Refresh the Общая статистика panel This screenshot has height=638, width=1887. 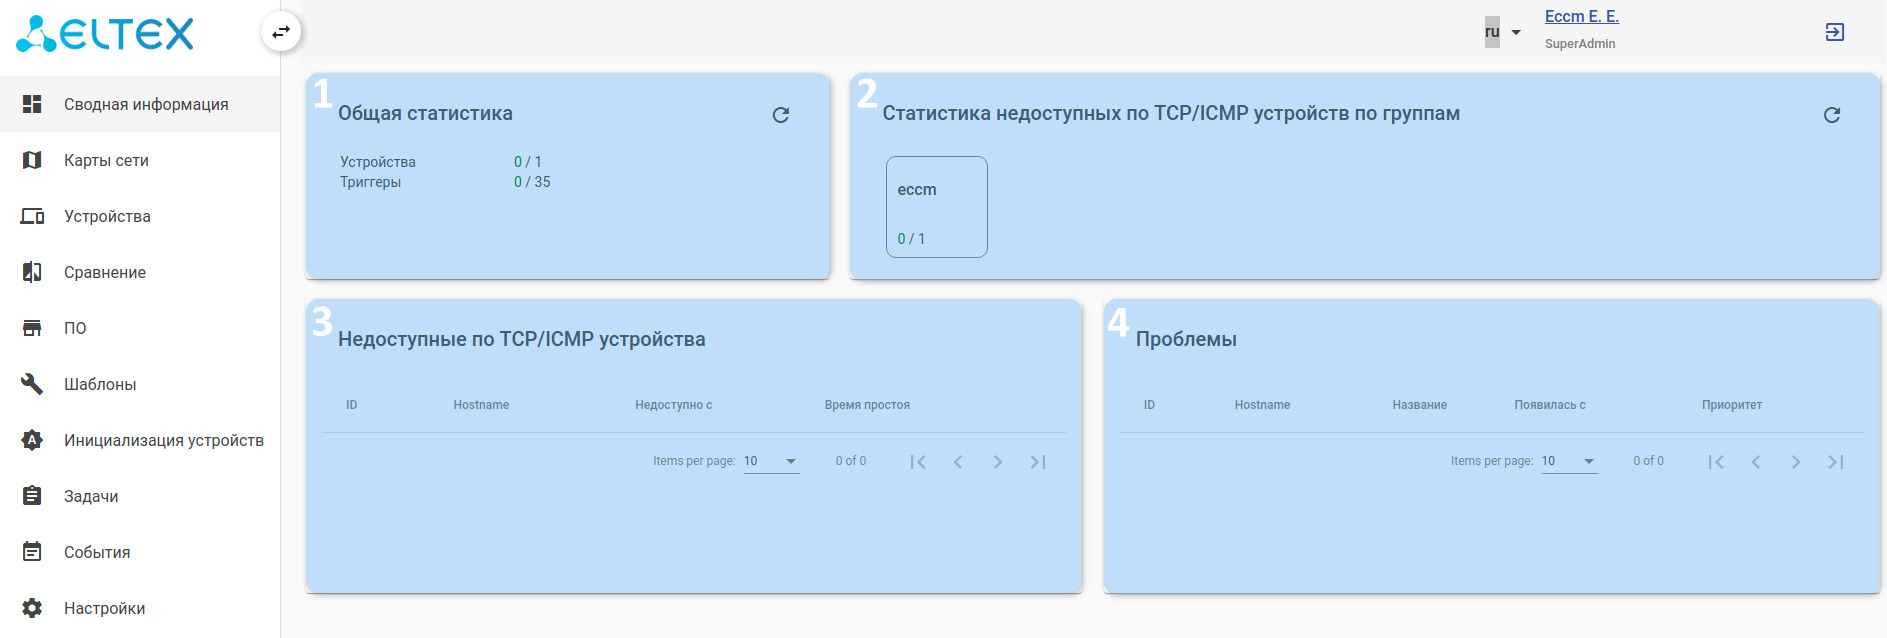click(x=781, y=115)
